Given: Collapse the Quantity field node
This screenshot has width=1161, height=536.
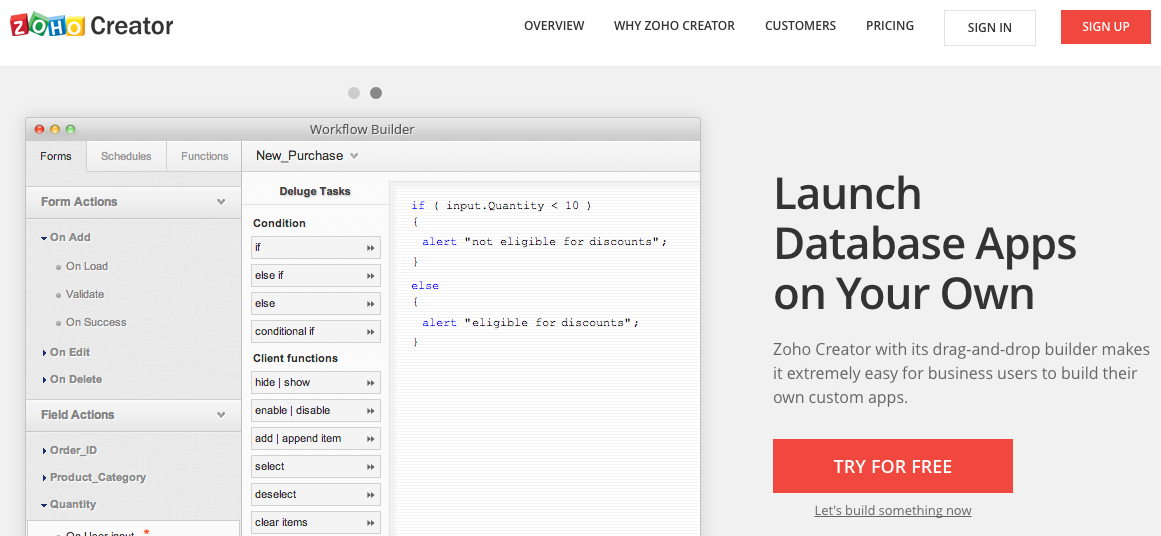Looking at the screenshot, I should (45, 505).
